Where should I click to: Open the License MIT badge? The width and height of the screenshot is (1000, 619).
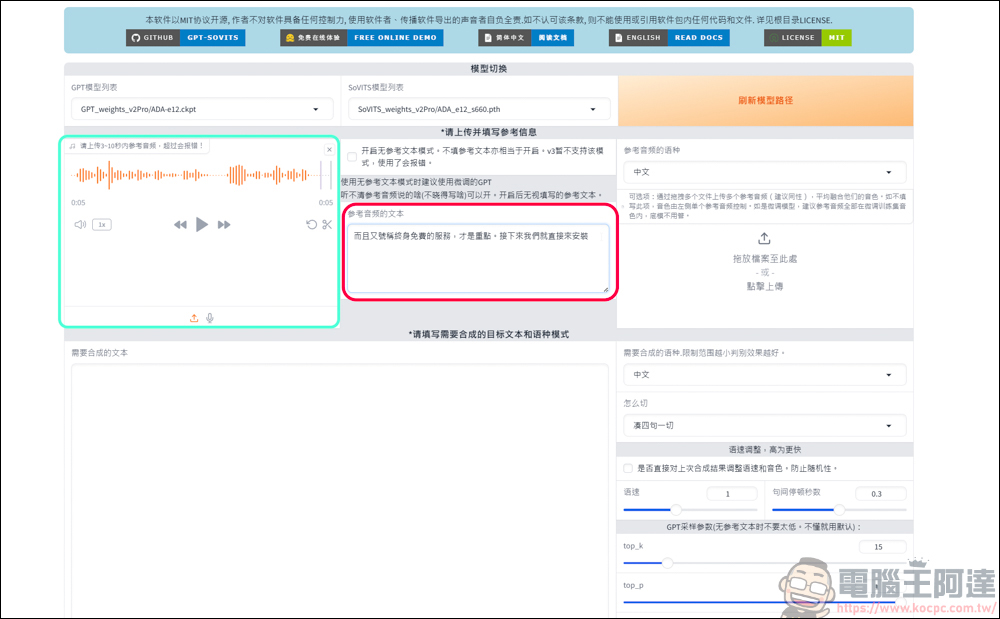click(x=807, y=38)
